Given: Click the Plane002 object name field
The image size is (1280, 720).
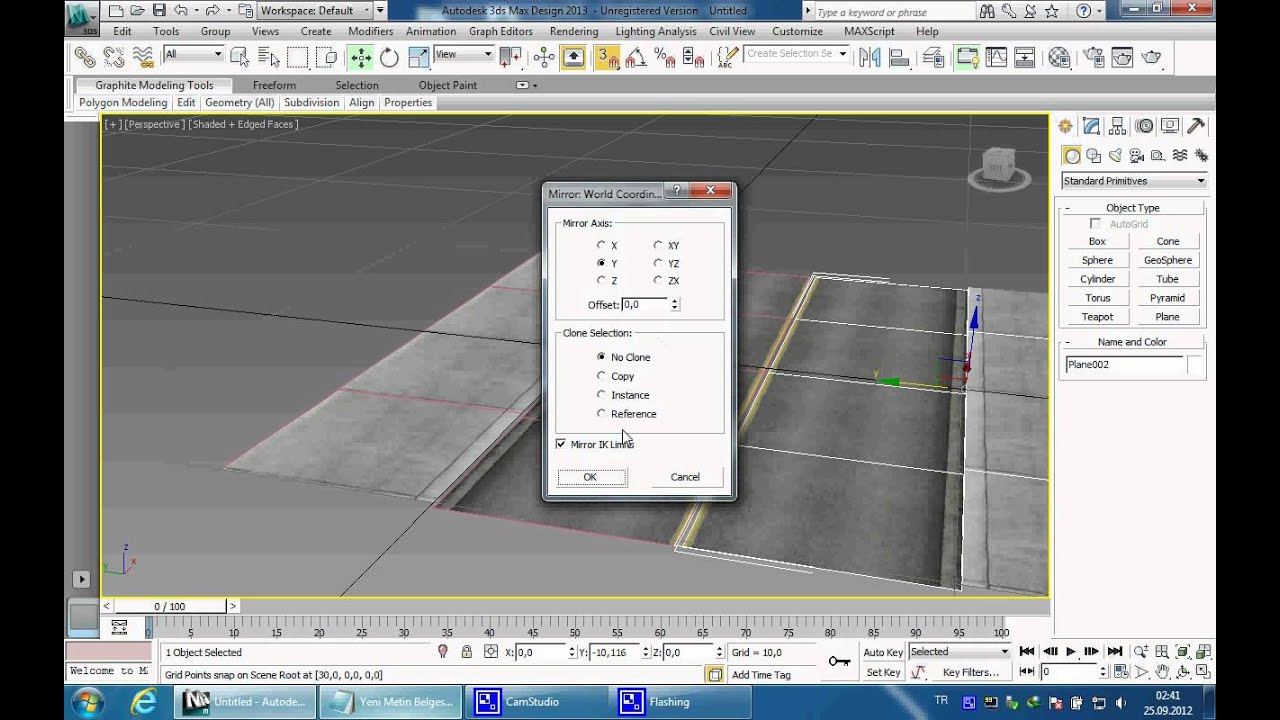Looking at the screenshot, I should (1124, 365).
